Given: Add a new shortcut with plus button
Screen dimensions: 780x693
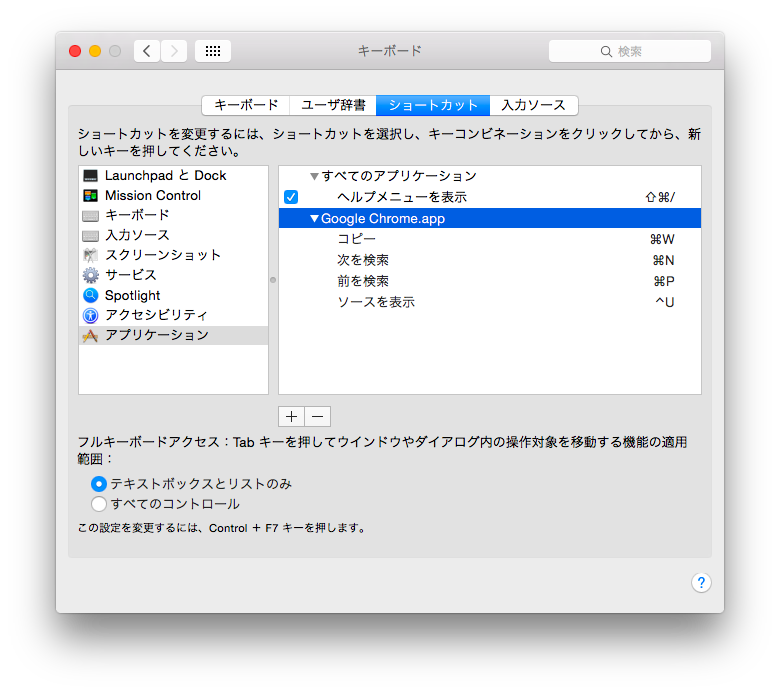Looking at the screenshot, I should (292, 416).
